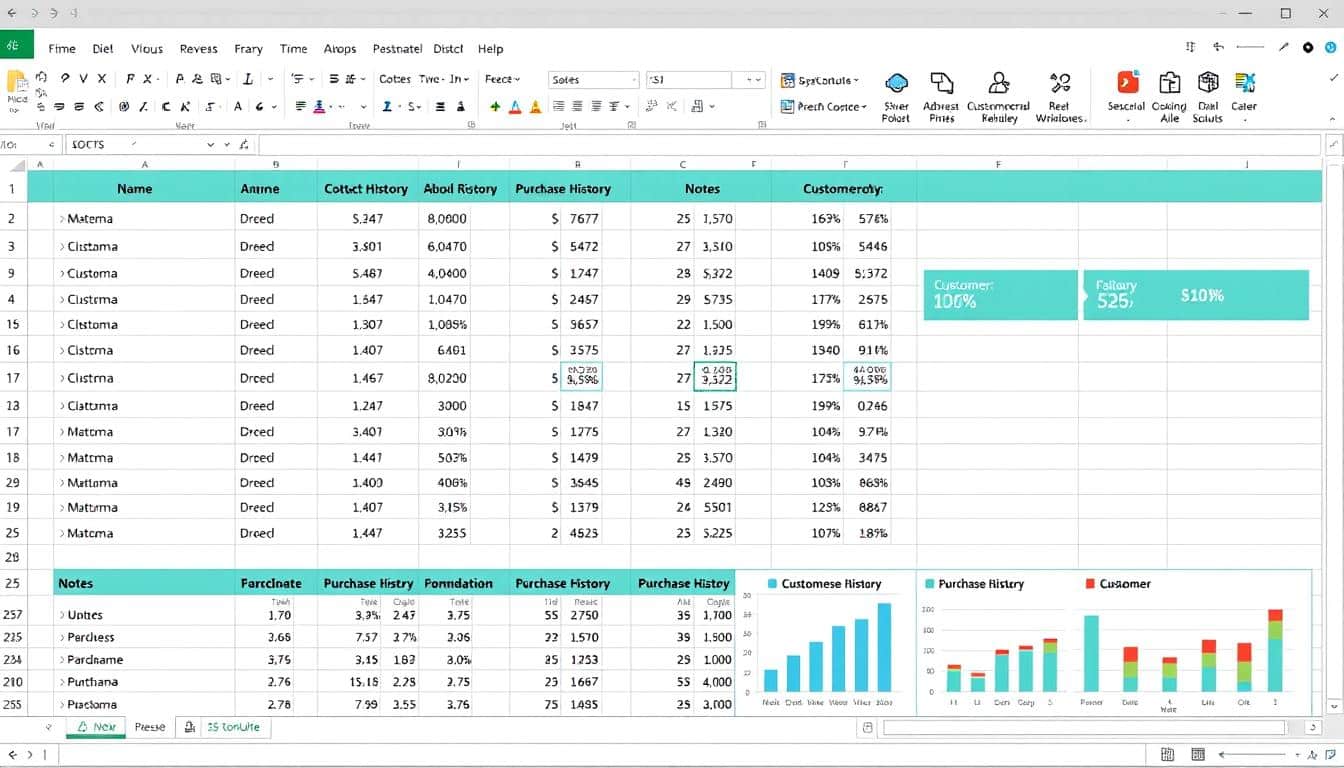Click the normal view icon in the status bar
The width and height of the screenshot is (1344, 768).
(1167, 755)
